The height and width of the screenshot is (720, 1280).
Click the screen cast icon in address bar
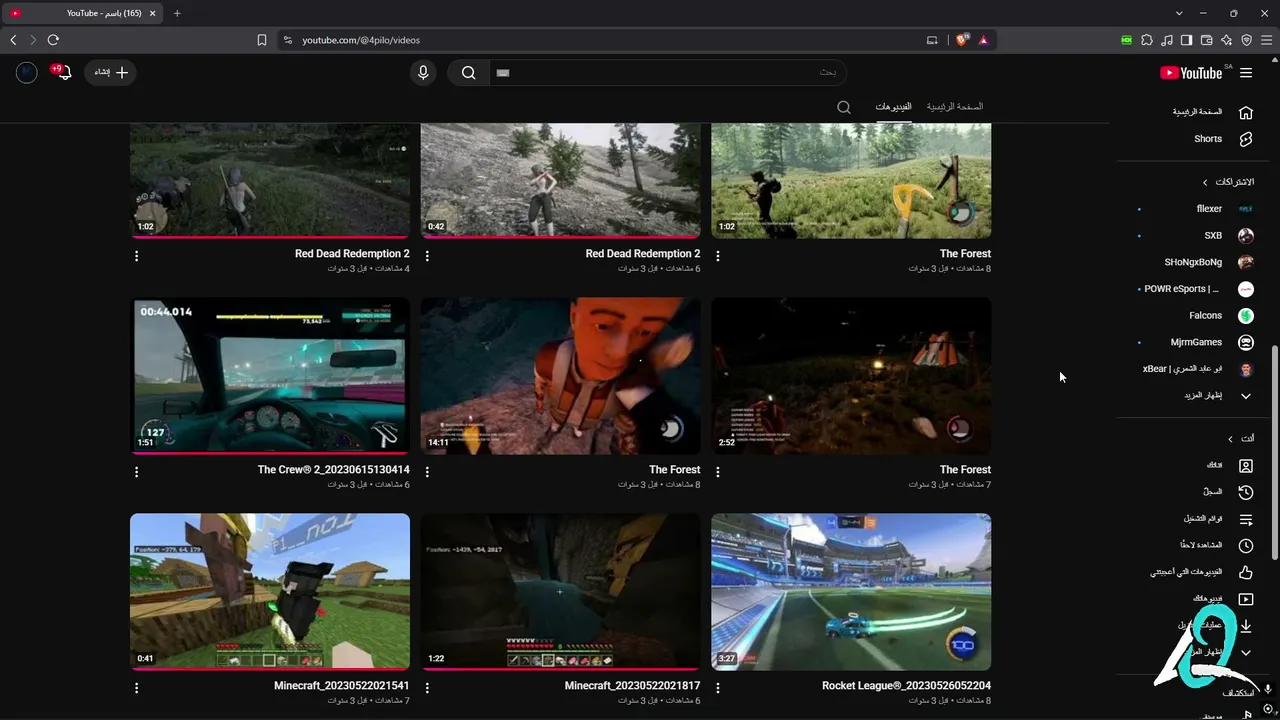[932, 40]
